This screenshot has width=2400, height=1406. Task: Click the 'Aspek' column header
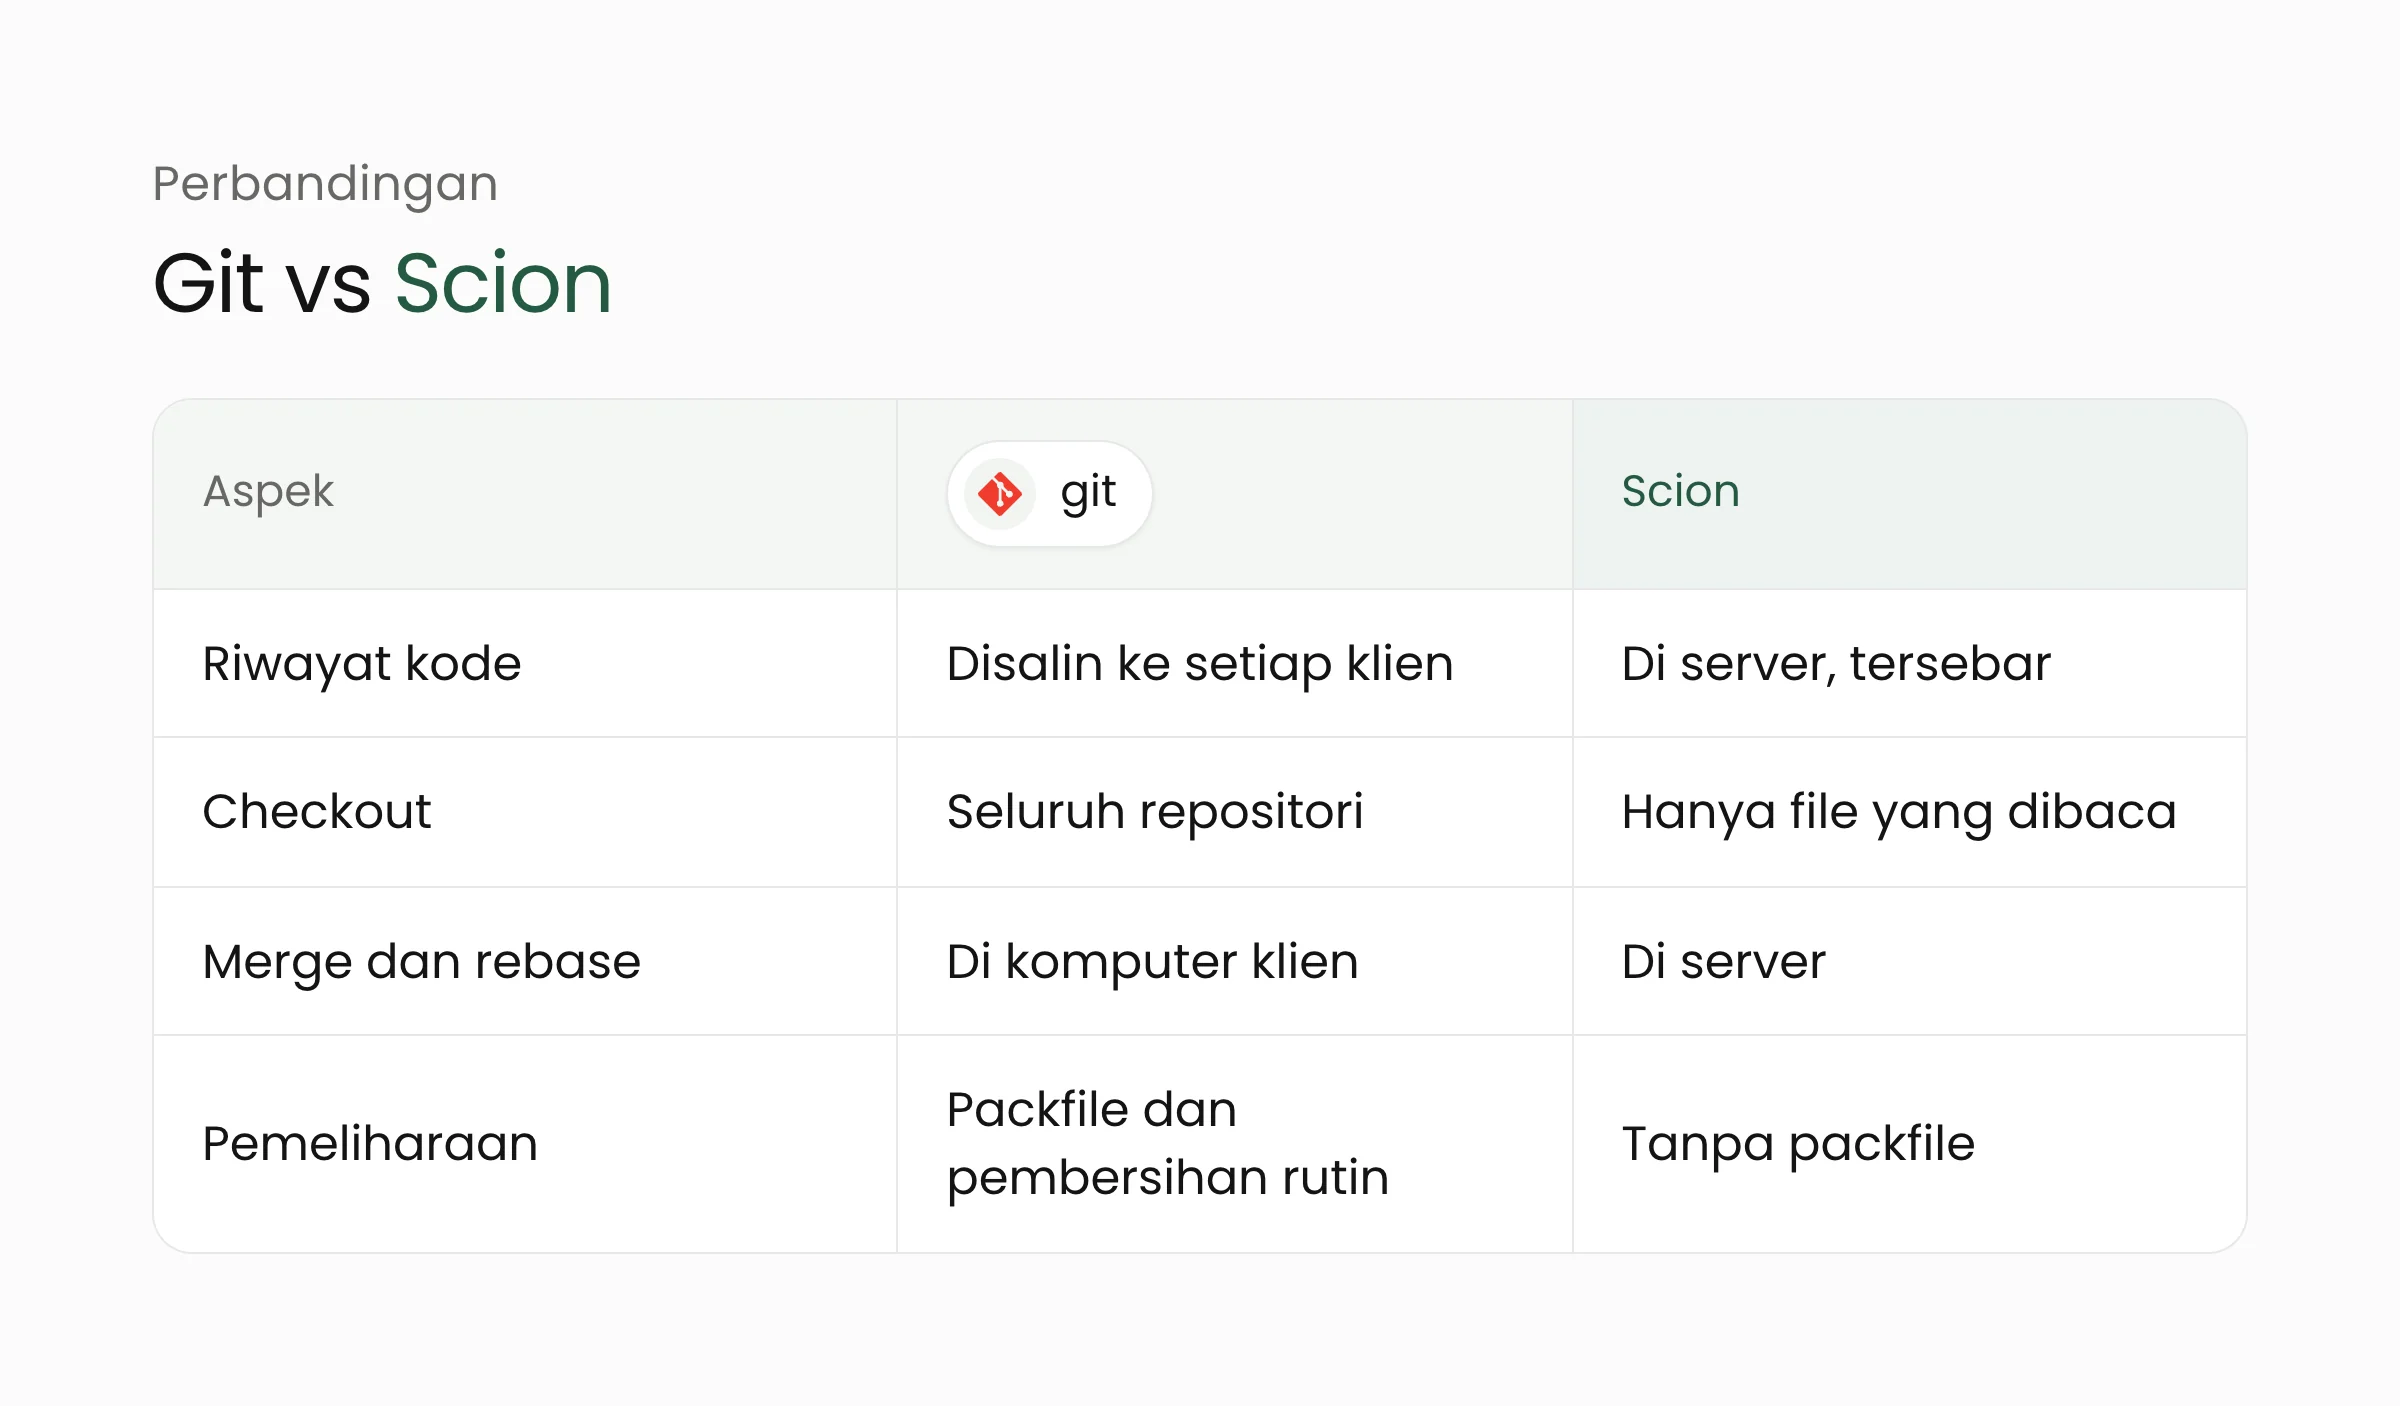click(x=268, y=492)
